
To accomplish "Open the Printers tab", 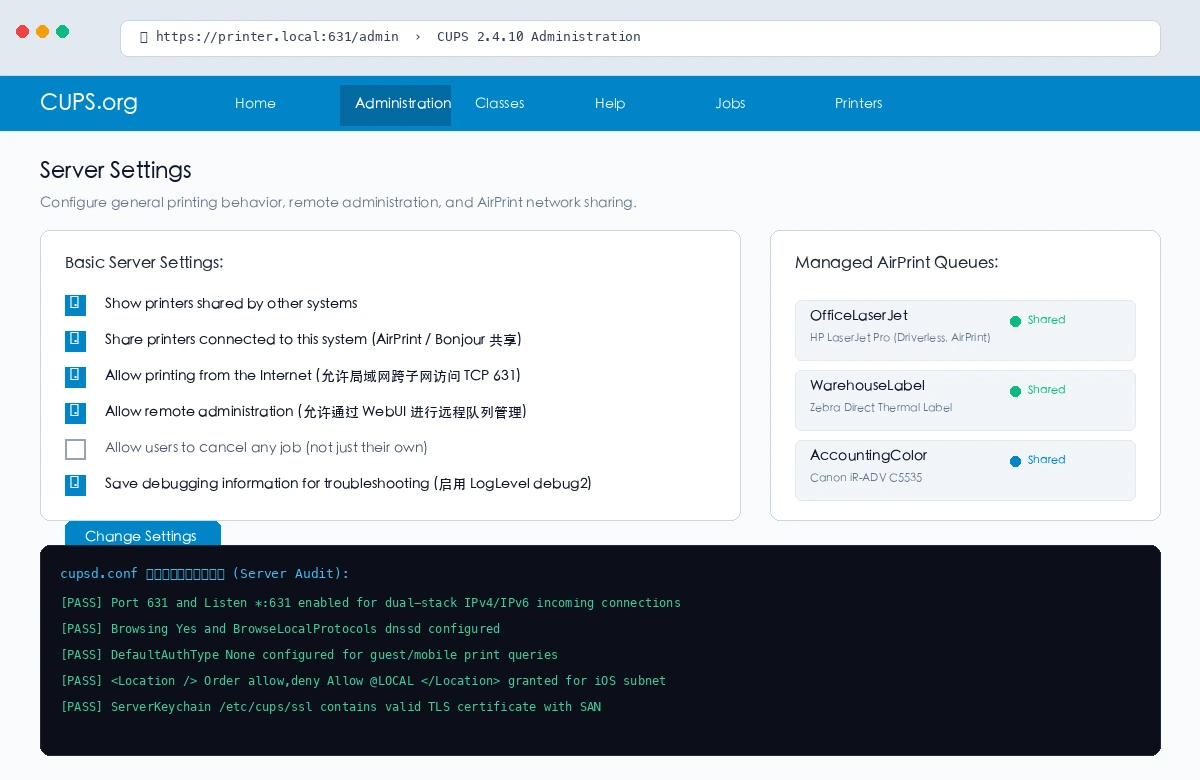I will click(859, 104).
